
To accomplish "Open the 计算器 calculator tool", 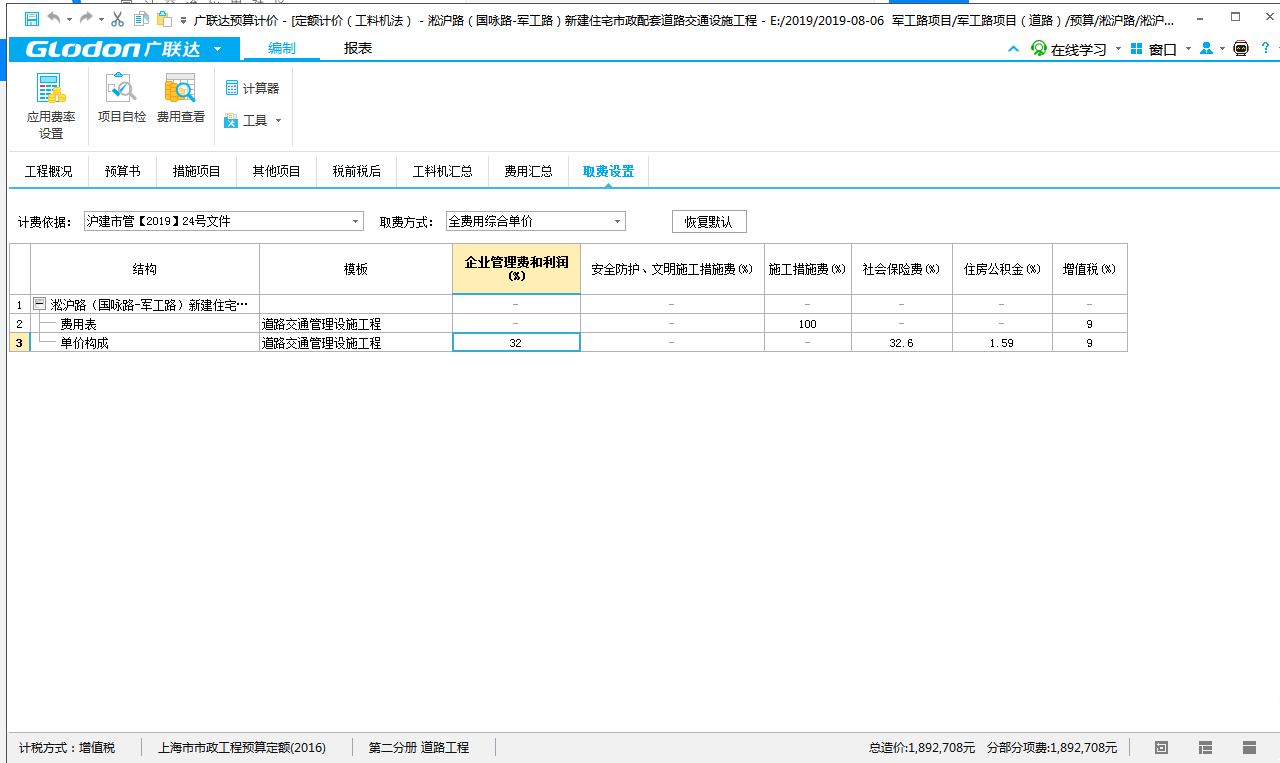I will click(x=252, y=88).
